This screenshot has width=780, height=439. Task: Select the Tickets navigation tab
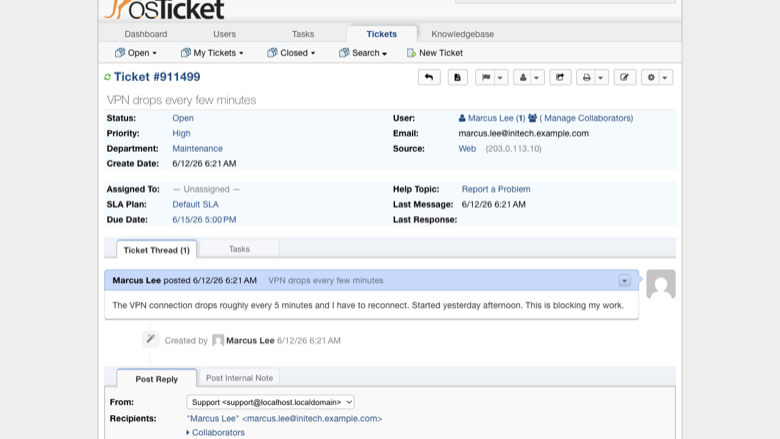coord(382,34)
